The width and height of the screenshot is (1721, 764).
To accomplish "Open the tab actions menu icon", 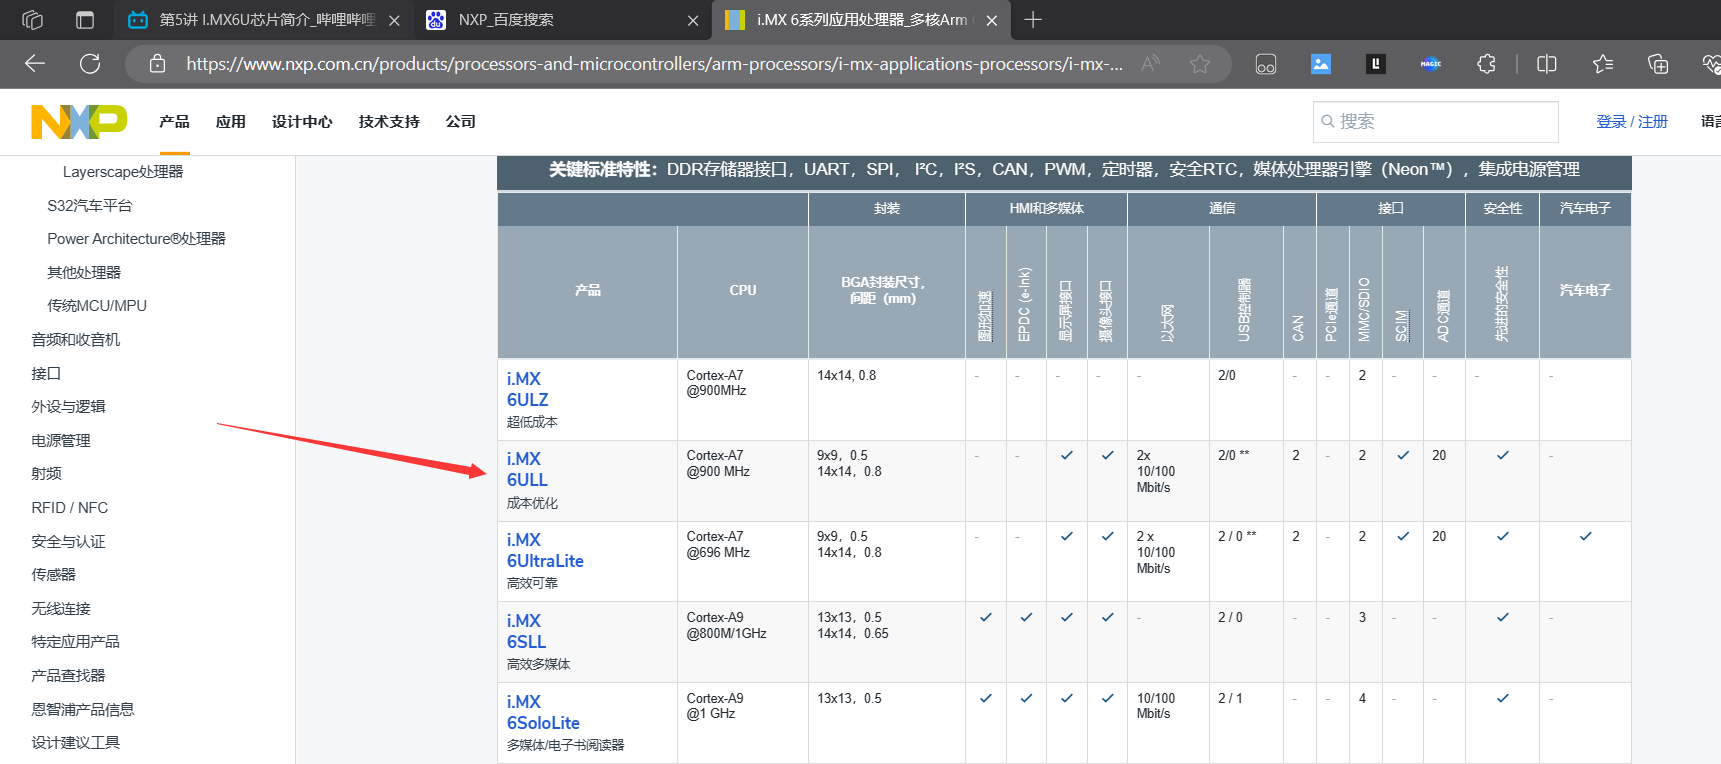I will (85, 20).
